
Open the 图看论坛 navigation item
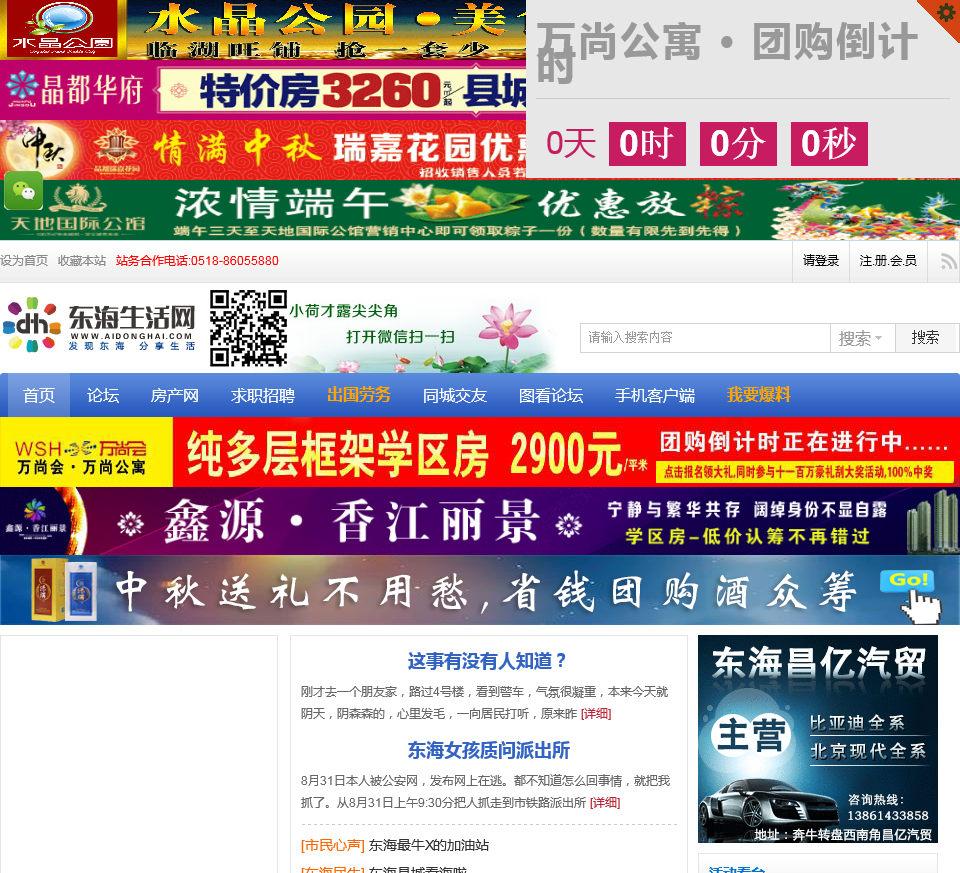[x=551, y=395]
